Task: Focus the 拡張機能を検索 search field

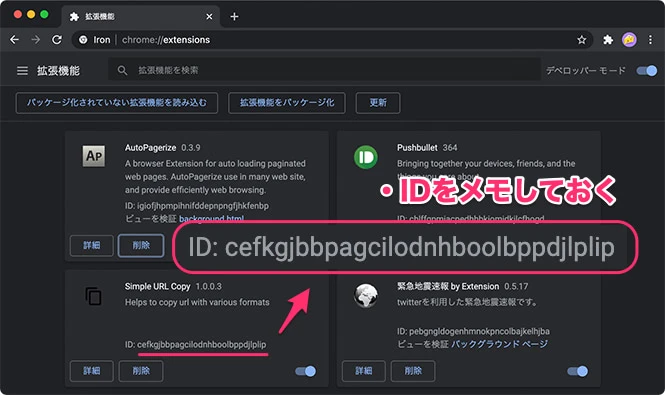Action: 324,70
